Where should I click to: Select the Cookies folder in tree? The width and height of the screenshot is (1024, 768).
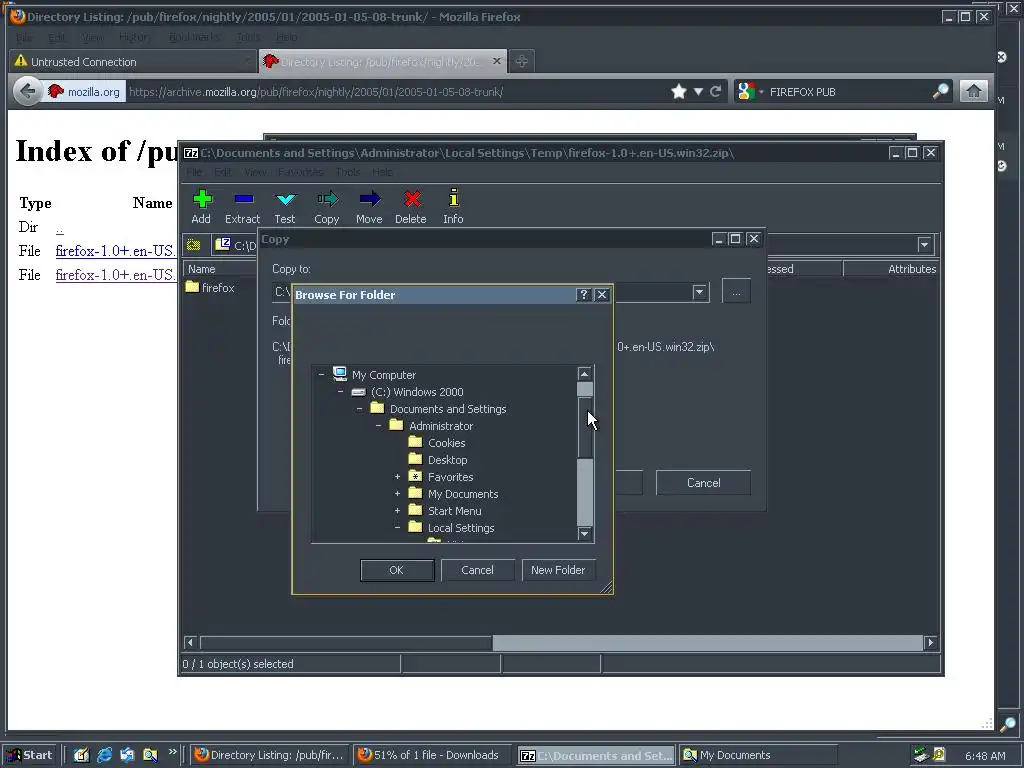pos(447,443)
